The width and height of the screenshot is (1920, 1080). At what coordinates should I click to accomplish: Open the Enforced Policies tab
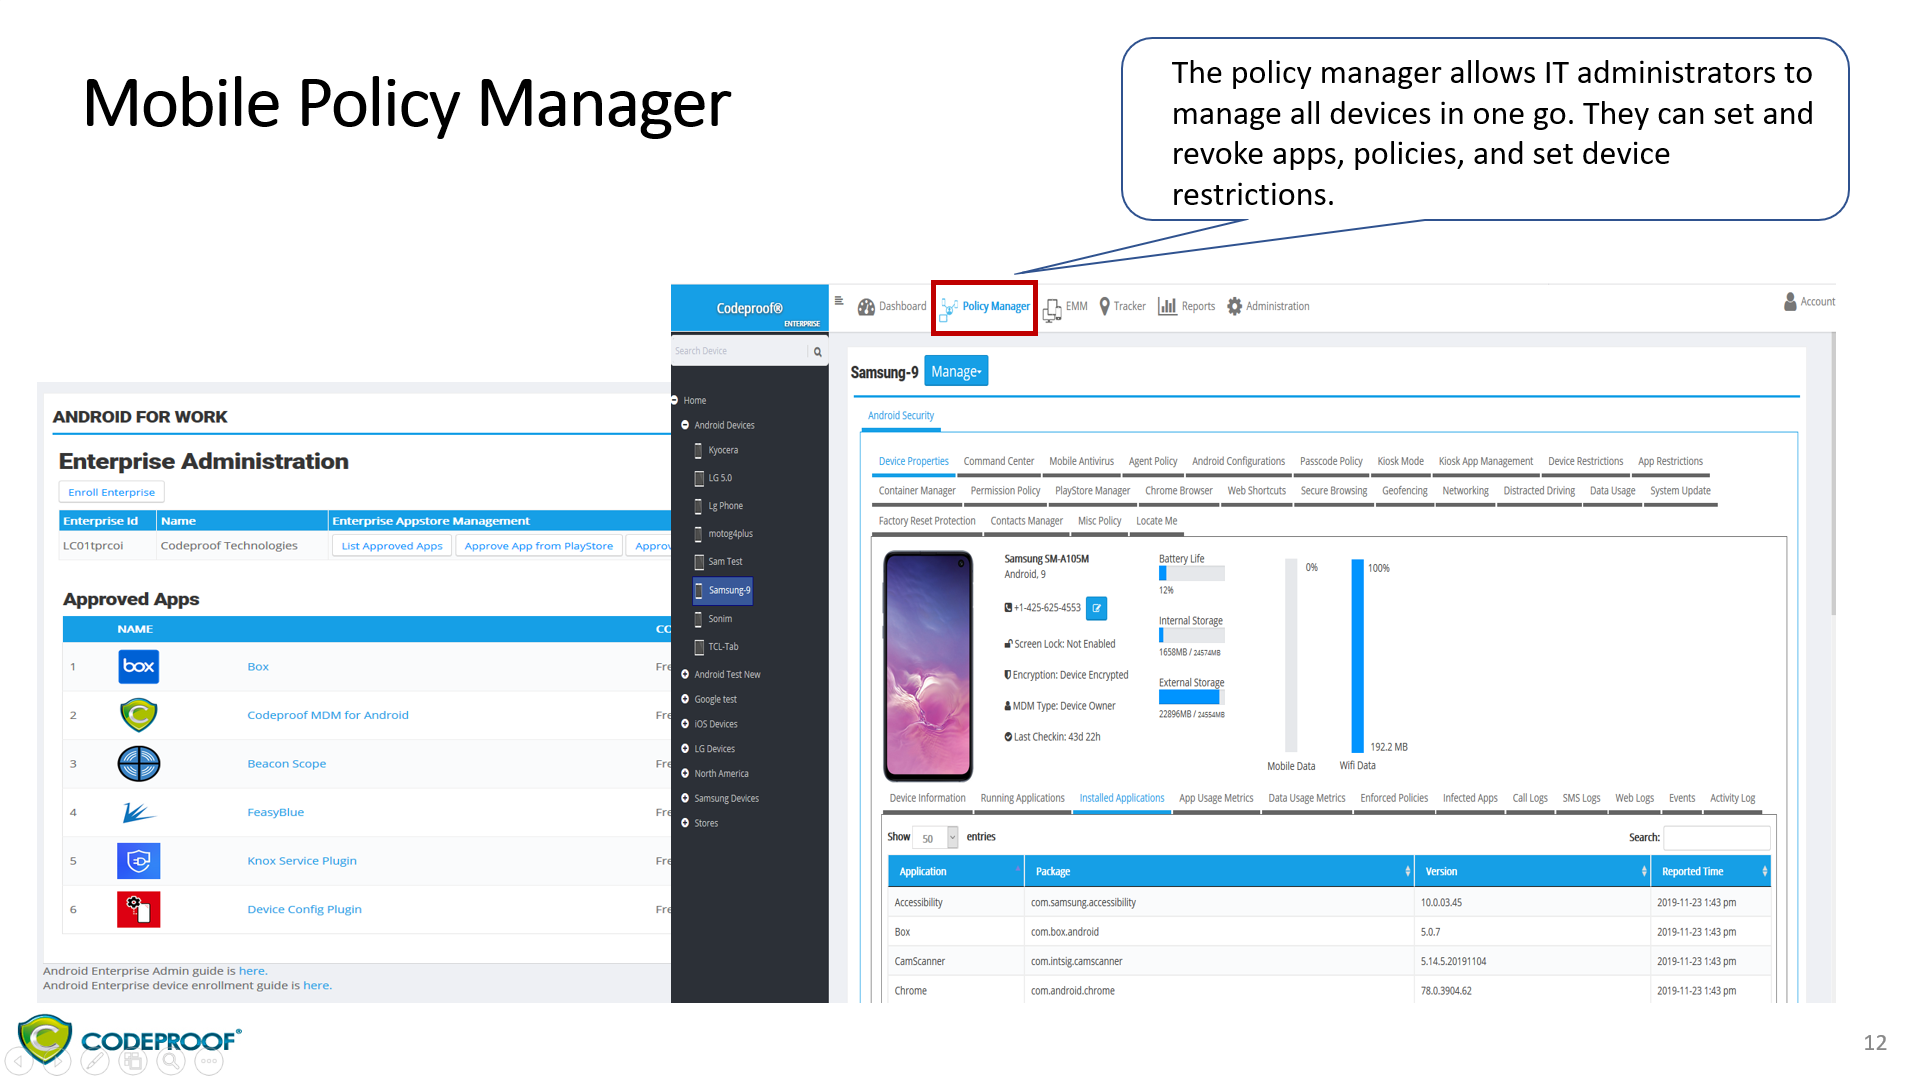[x=1394, y=799]
